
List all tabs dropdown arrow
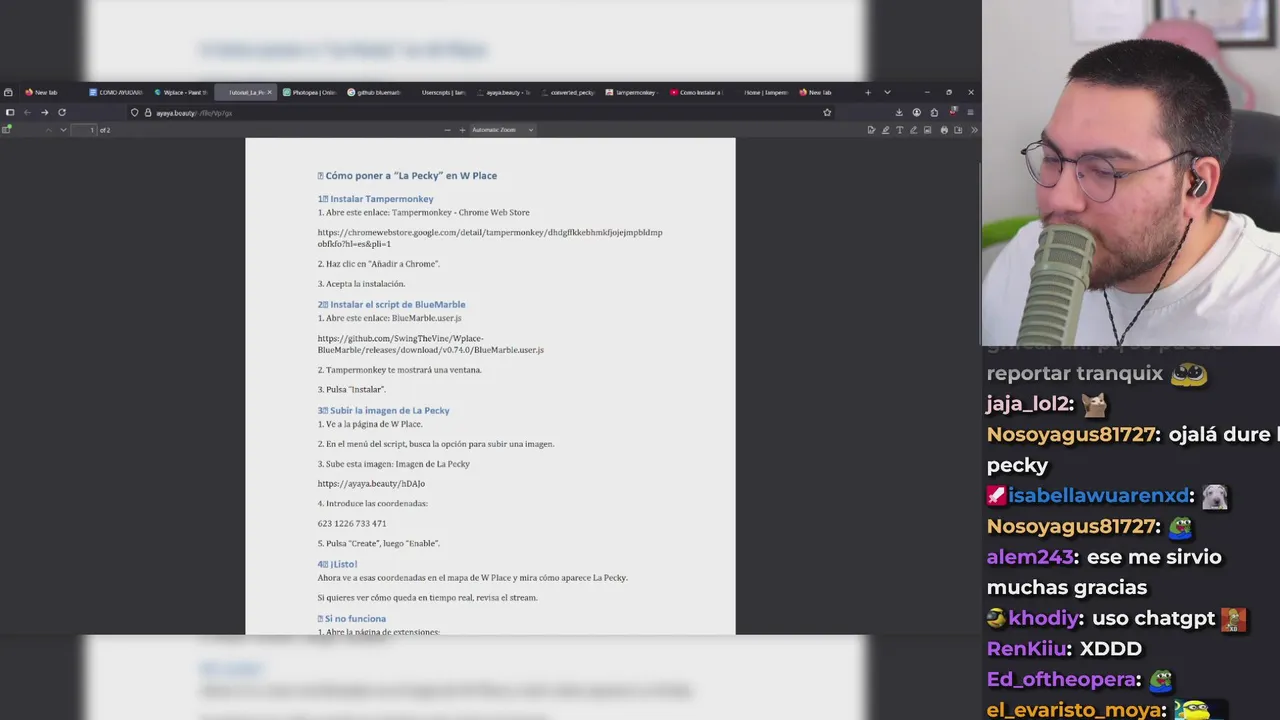tap(887, 92)
